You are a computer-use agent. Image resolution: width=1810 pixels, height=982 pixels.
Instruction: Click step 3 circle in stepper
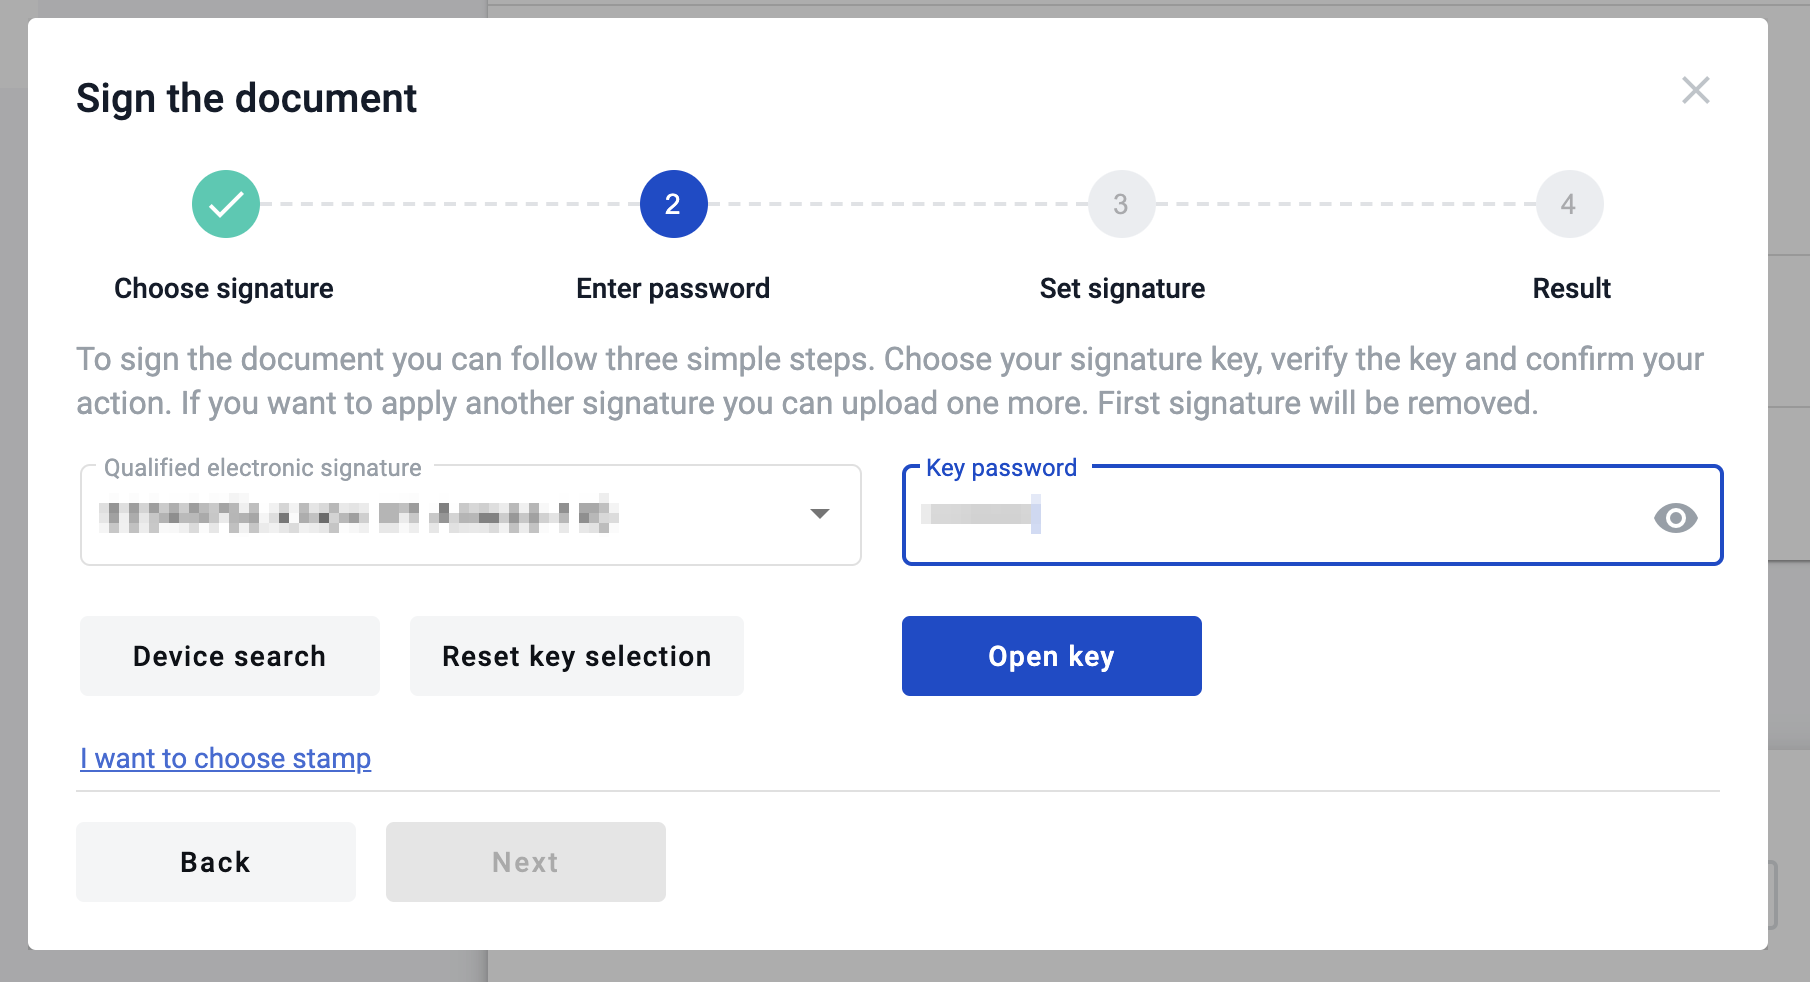point(1121,204)
